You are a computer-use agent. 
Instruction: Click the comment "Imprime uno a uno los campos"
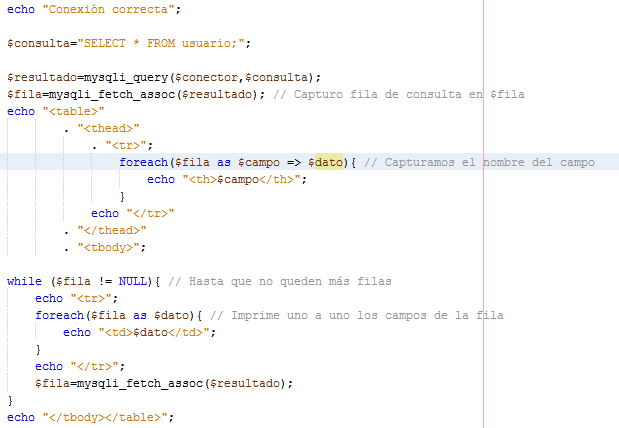(x=357, y=315)
